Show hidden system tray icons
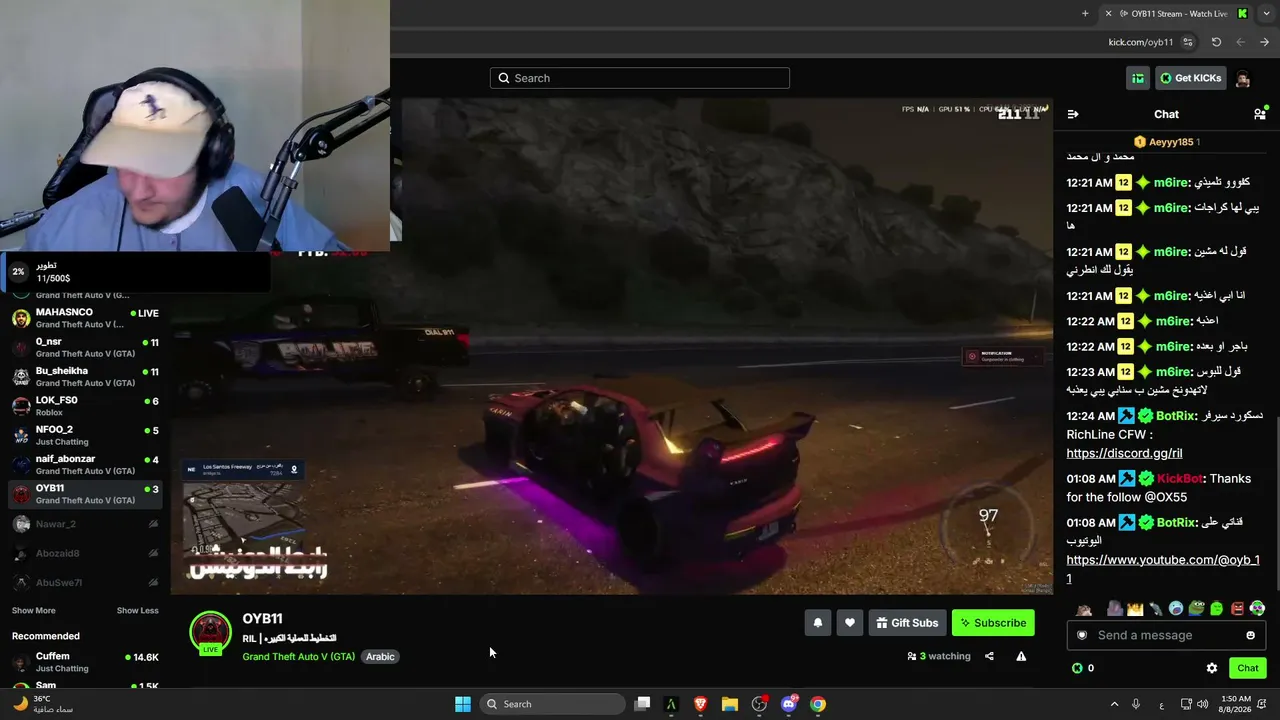Image resolution: width=1280 pixels, height=720 pixels. (1113, 704)
